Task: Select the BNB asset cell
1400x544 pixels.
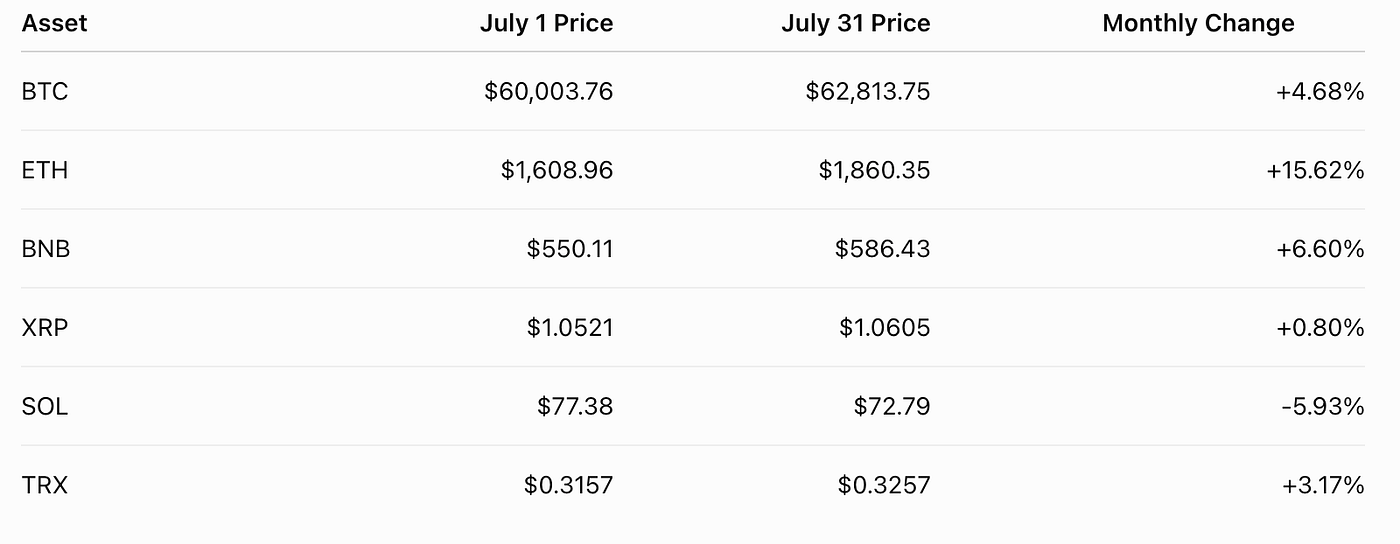Action: tap(46, 249)
